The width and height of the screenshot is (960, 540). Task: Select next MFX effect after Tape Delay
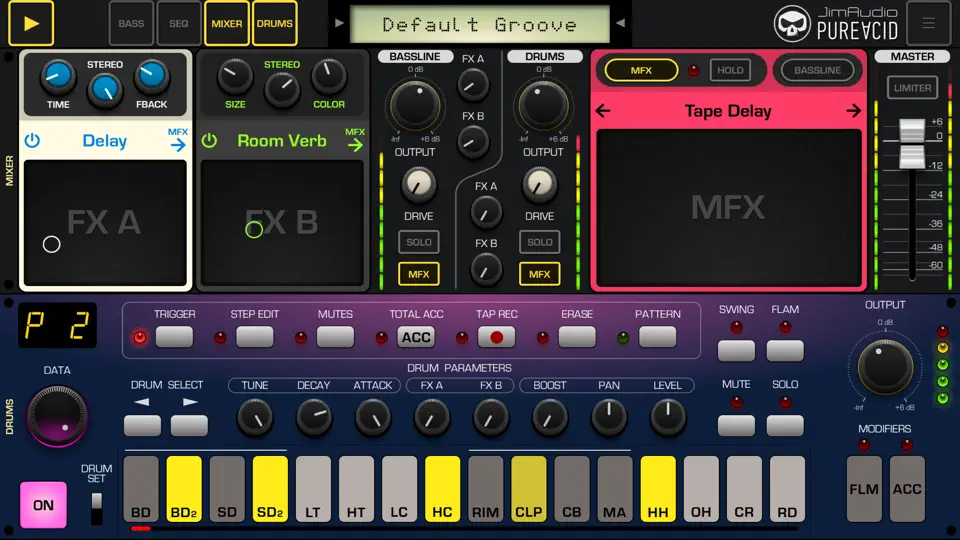pos(853,111)
